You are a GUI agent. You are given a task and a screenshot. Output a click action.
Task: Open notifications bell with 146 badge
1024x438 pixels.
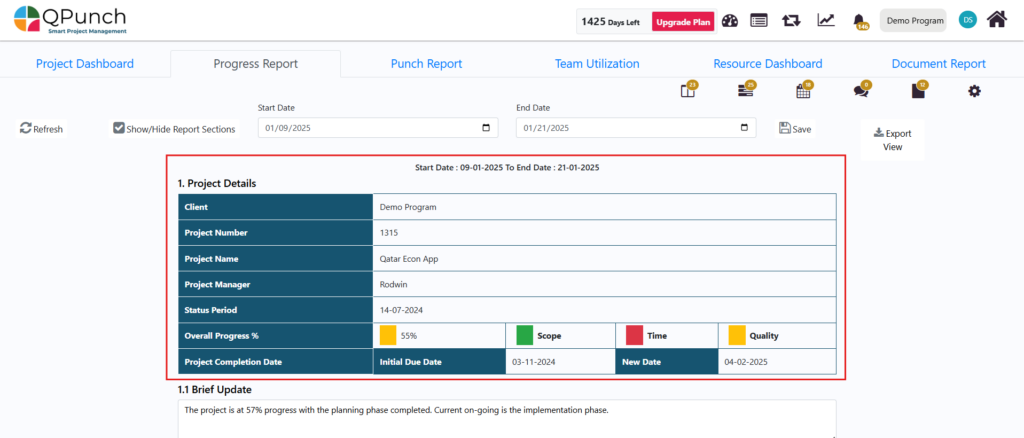click(x=859, y=21)
